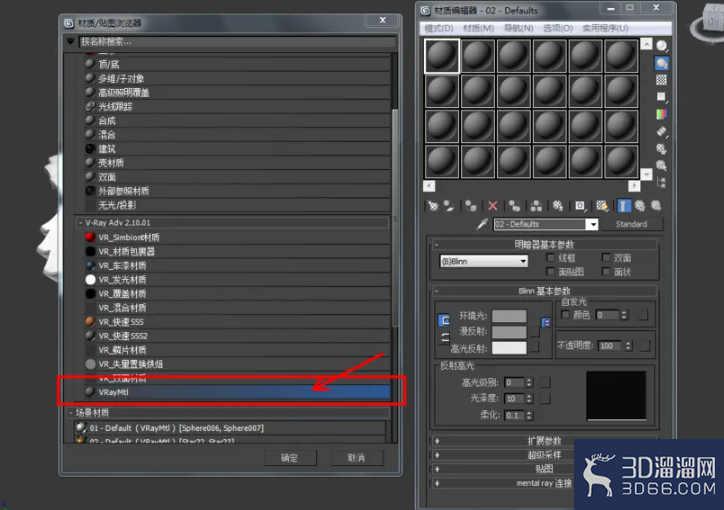Click the Standard material type button

pos(631,224)
